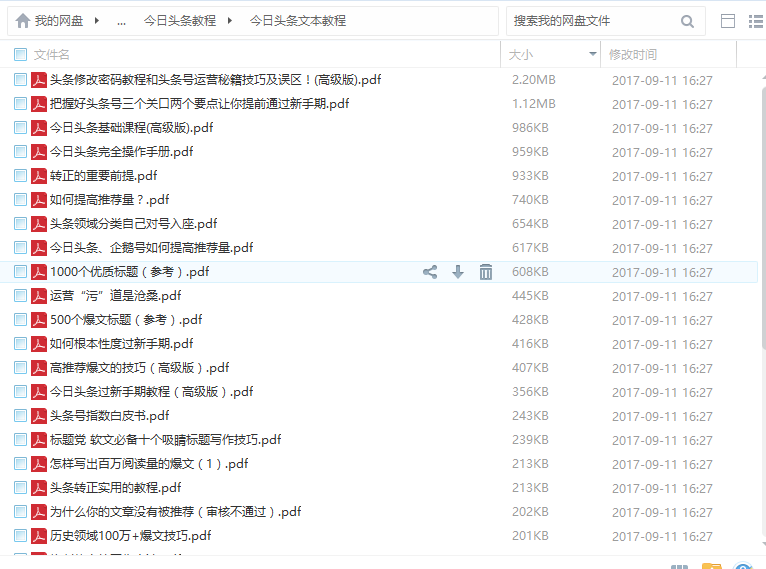This screenshot has height=569, width=766.
Task: Click PDF icon of 500个爆文标题 file
Action: coord(39,320)
